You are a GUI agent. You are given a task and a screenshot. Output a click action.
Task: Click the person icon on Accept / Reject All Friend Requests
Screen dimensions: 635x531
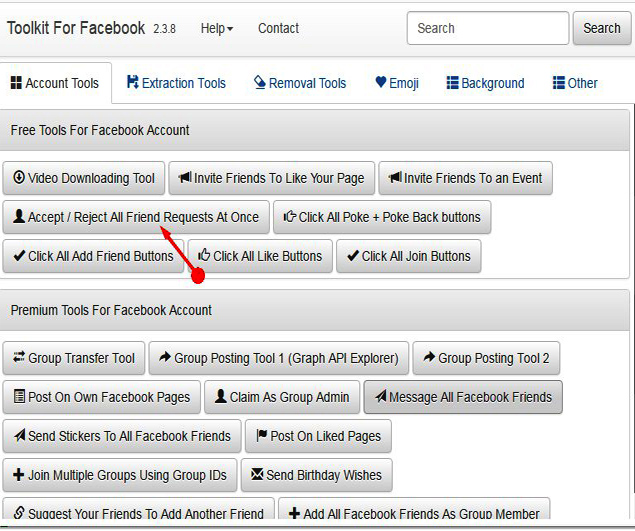[x=19, y=216]
